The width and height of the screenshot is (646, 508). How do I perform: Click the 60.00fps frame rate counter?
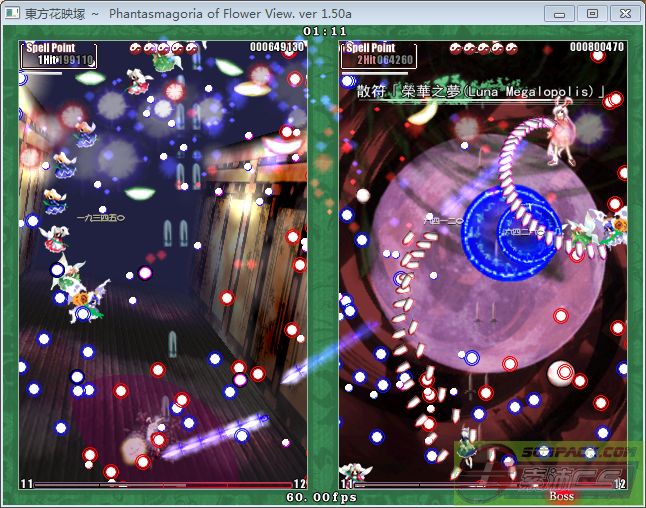(x=322, y=497)
